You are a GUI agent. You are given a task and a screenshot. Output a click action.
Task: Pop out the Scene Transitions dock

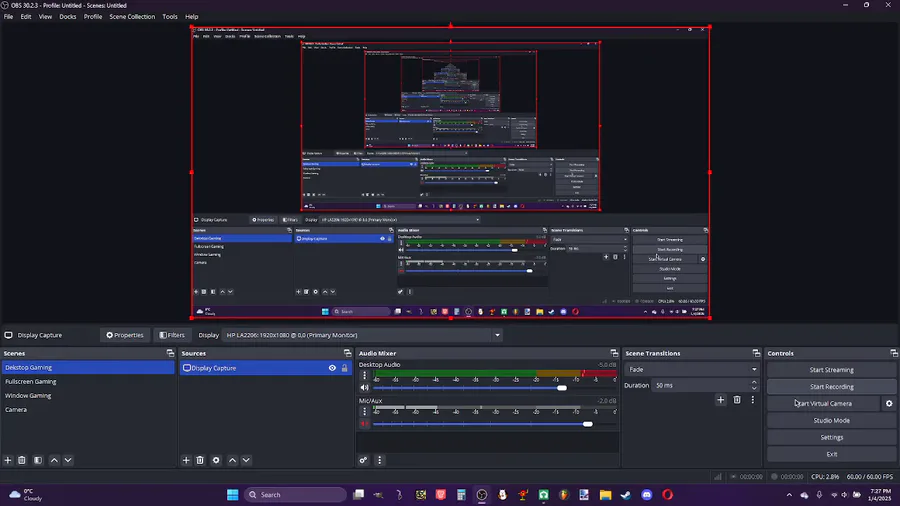[x=756, y=353]
